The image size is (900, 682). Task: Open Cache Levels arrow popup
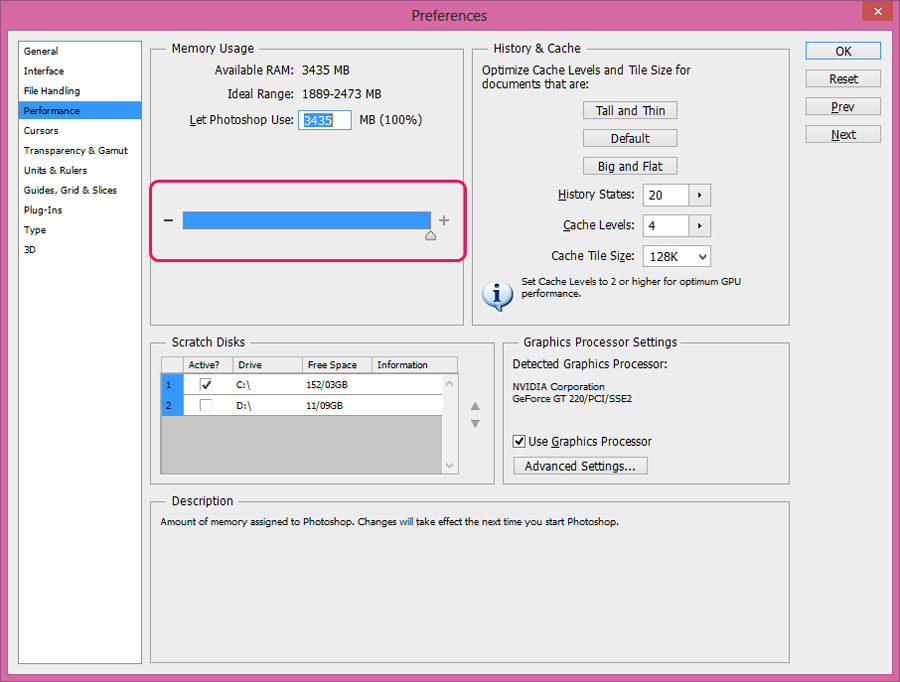699,226
